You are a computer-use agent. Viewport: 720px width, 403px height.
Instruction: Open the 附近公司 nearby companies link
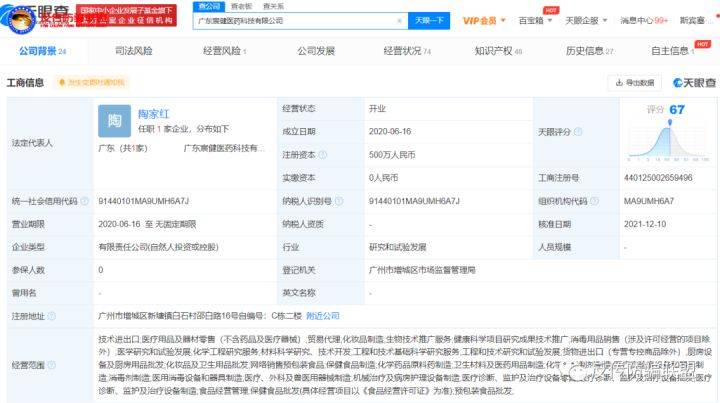click(x=323, y=316)
